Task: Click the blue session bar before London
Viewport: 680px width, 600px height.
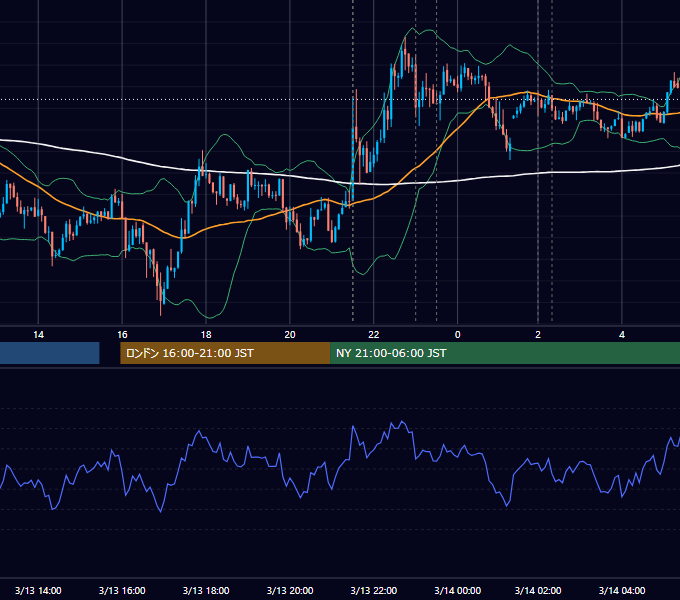Action: tap(49, 353)
